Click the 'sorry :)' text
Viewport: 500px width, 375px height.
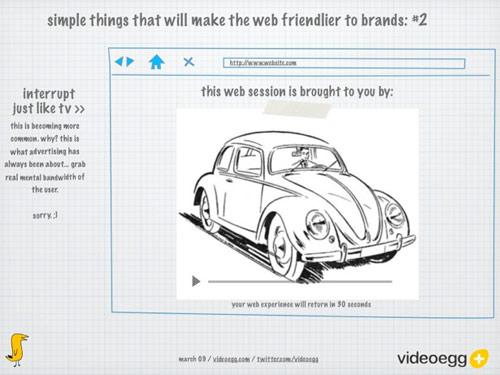click(45, 215)
